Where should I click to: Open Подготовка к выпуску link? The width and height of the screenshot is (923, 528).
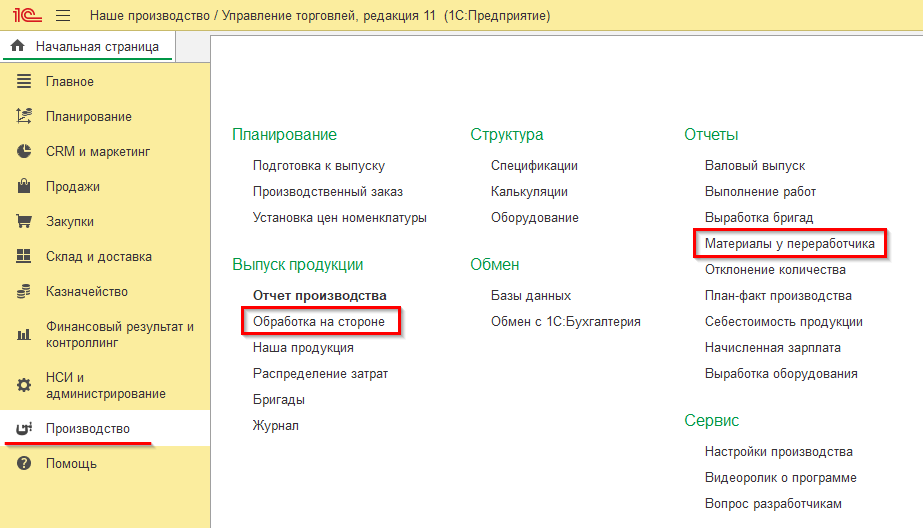click(318, 166)
